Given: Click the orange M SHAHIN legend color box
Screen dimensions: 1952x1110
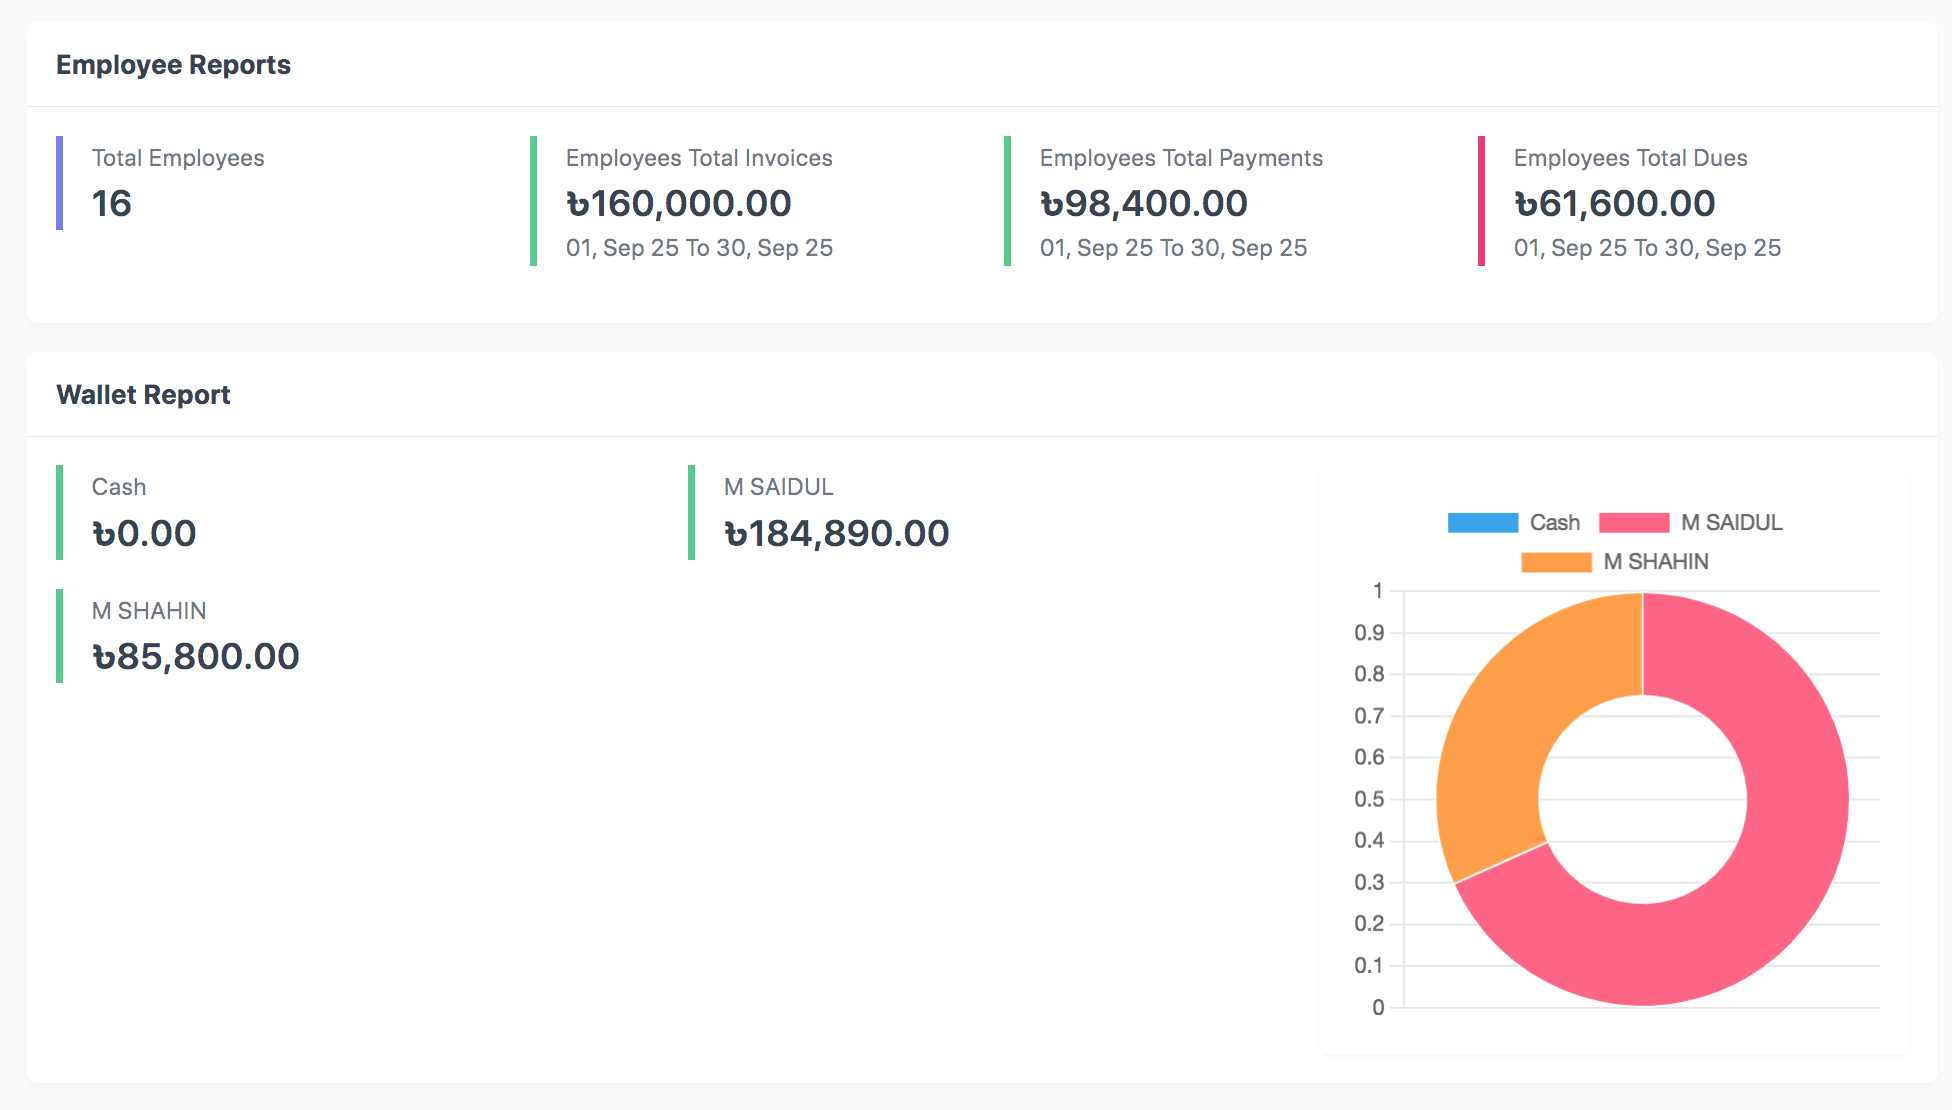Looking at the screenshot, I should pos(1555,562).
